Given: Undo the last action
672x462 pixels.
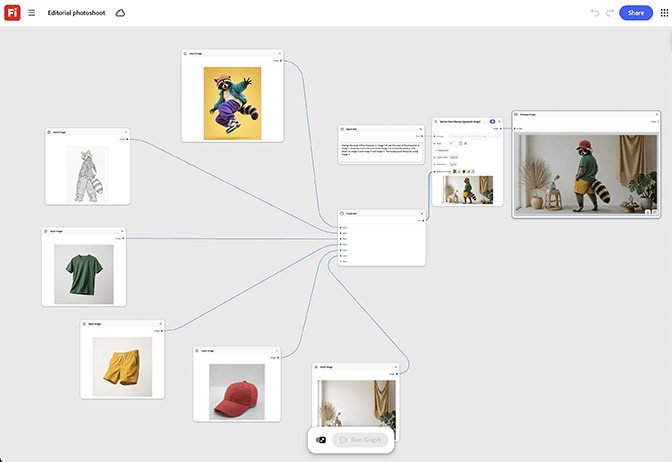Looking at the screenshot, I should tap(595, 13).
